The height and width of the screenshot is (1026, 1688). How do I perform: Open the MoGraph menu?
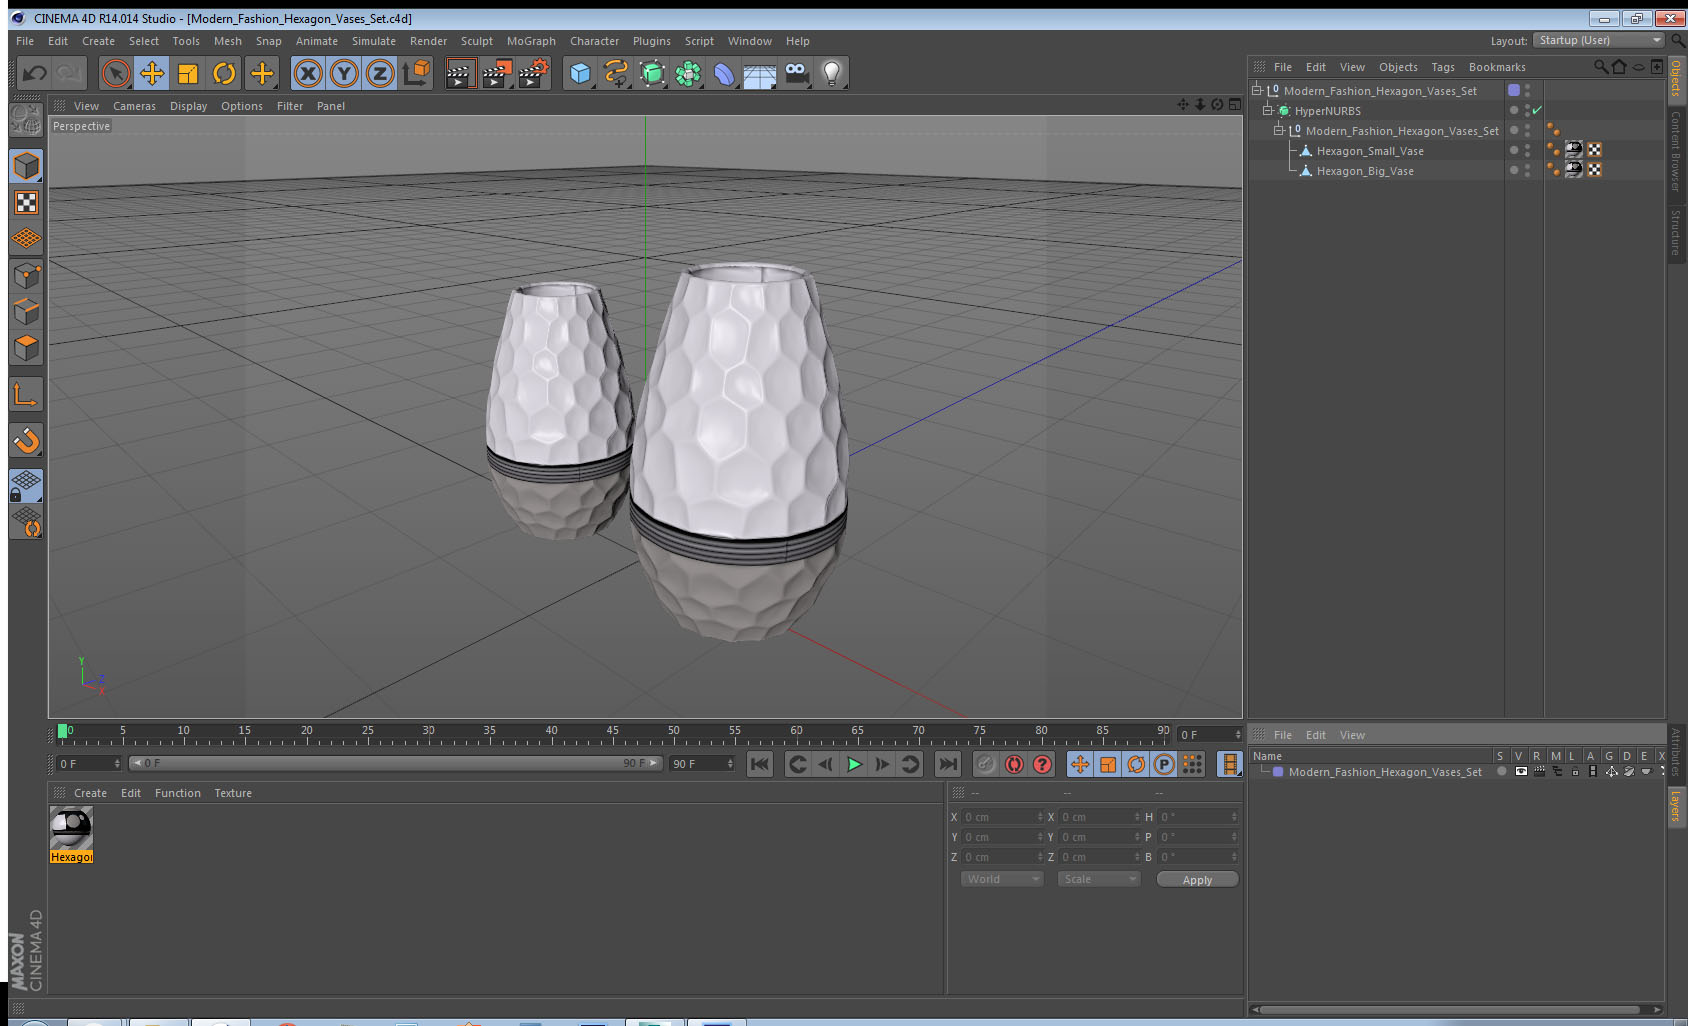(x=531, y=41)
